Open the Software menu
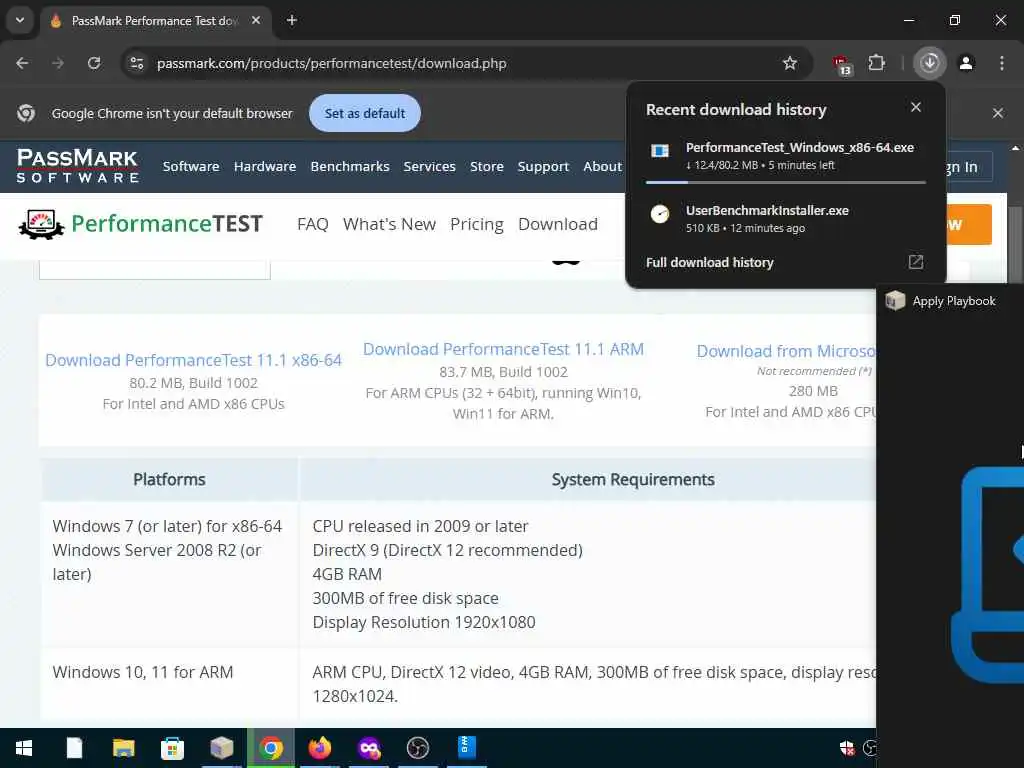 [191, 167]
